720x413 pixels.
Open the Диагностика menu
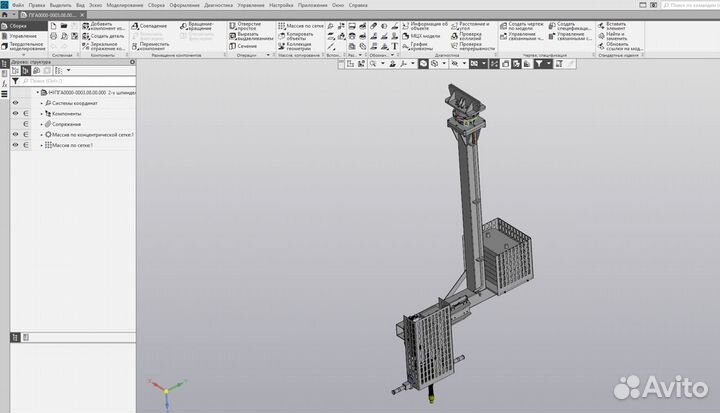tap(219, 5)
